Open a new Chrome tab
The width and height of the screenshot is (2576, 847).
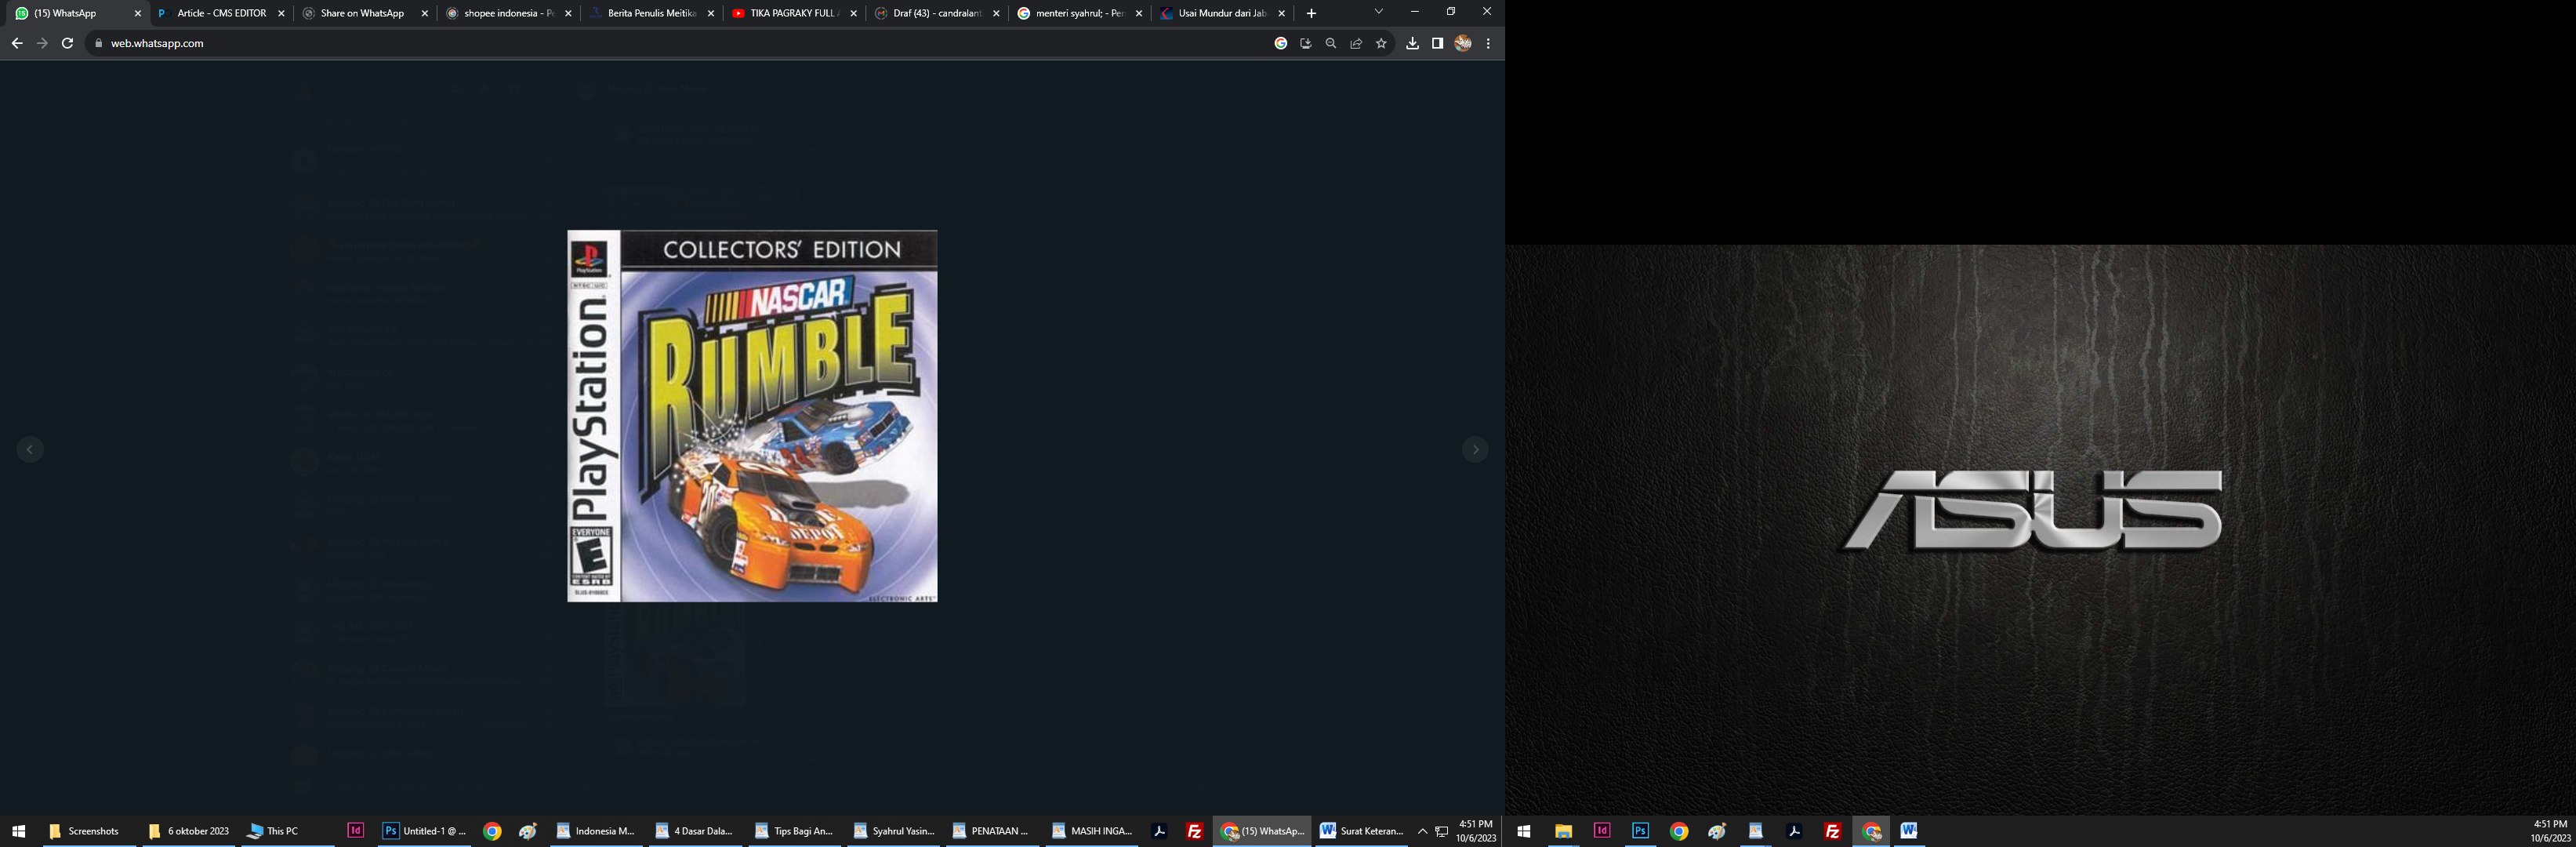coord(1311,13)
